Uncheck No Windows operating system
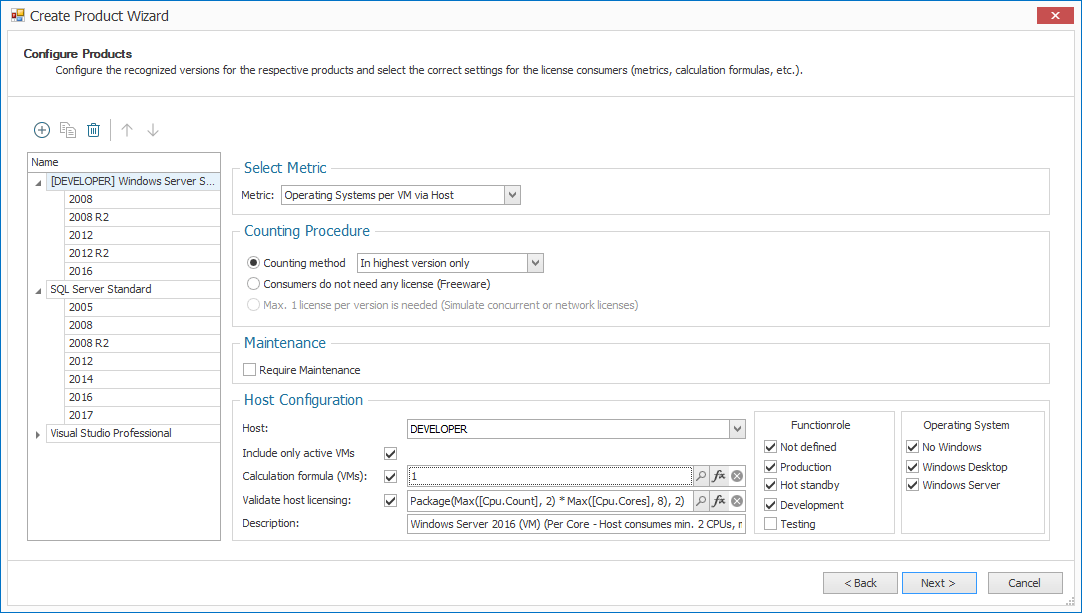The height and width of the screenshot is (613, 1082). [x=913, y=447]
